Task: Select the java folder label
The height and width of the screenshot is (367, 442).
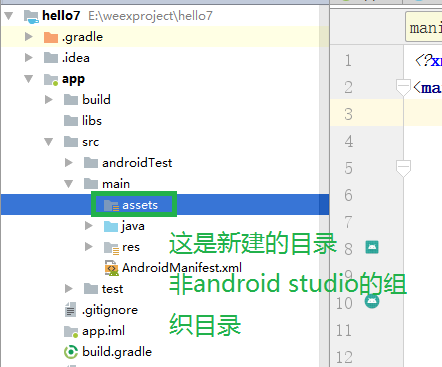Action: coord(133,226)
